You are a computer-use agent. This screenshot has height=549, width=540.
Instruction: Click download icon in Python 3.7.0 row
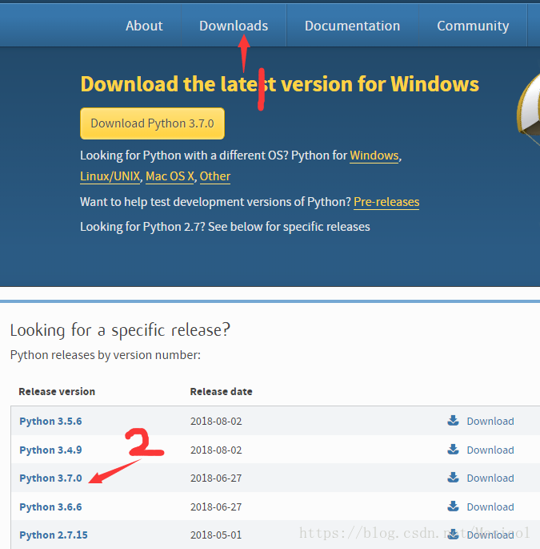tap(453, 478)
